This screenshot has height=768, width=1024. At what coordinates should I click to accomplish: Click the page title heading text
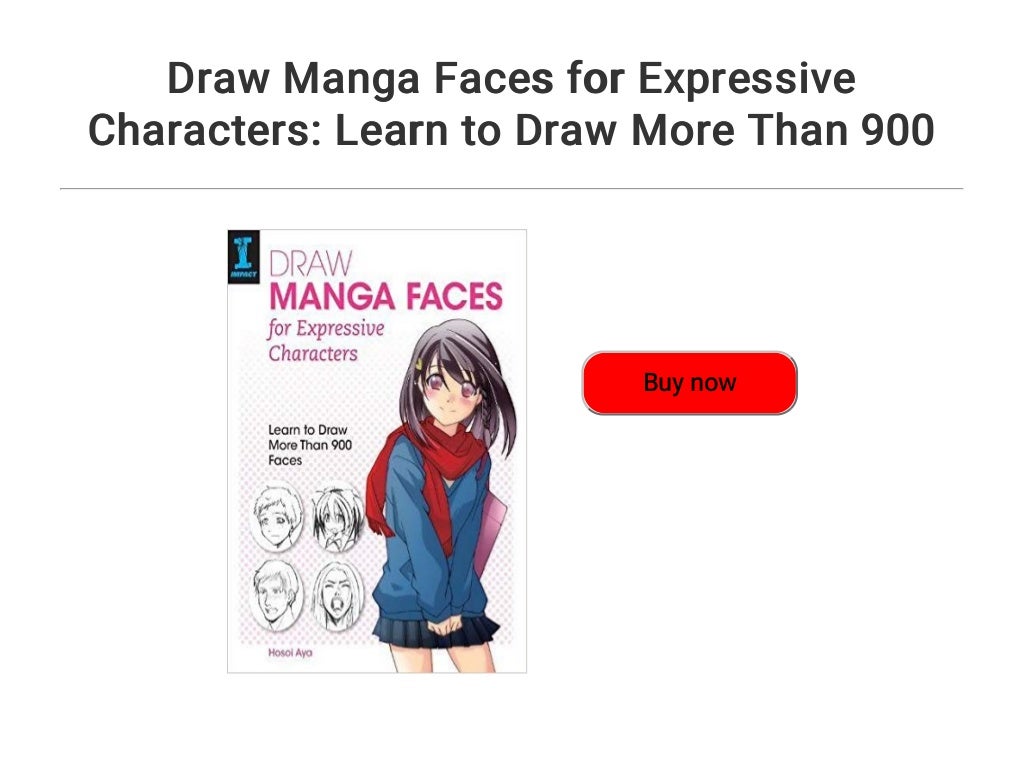(x=511, y=104)
